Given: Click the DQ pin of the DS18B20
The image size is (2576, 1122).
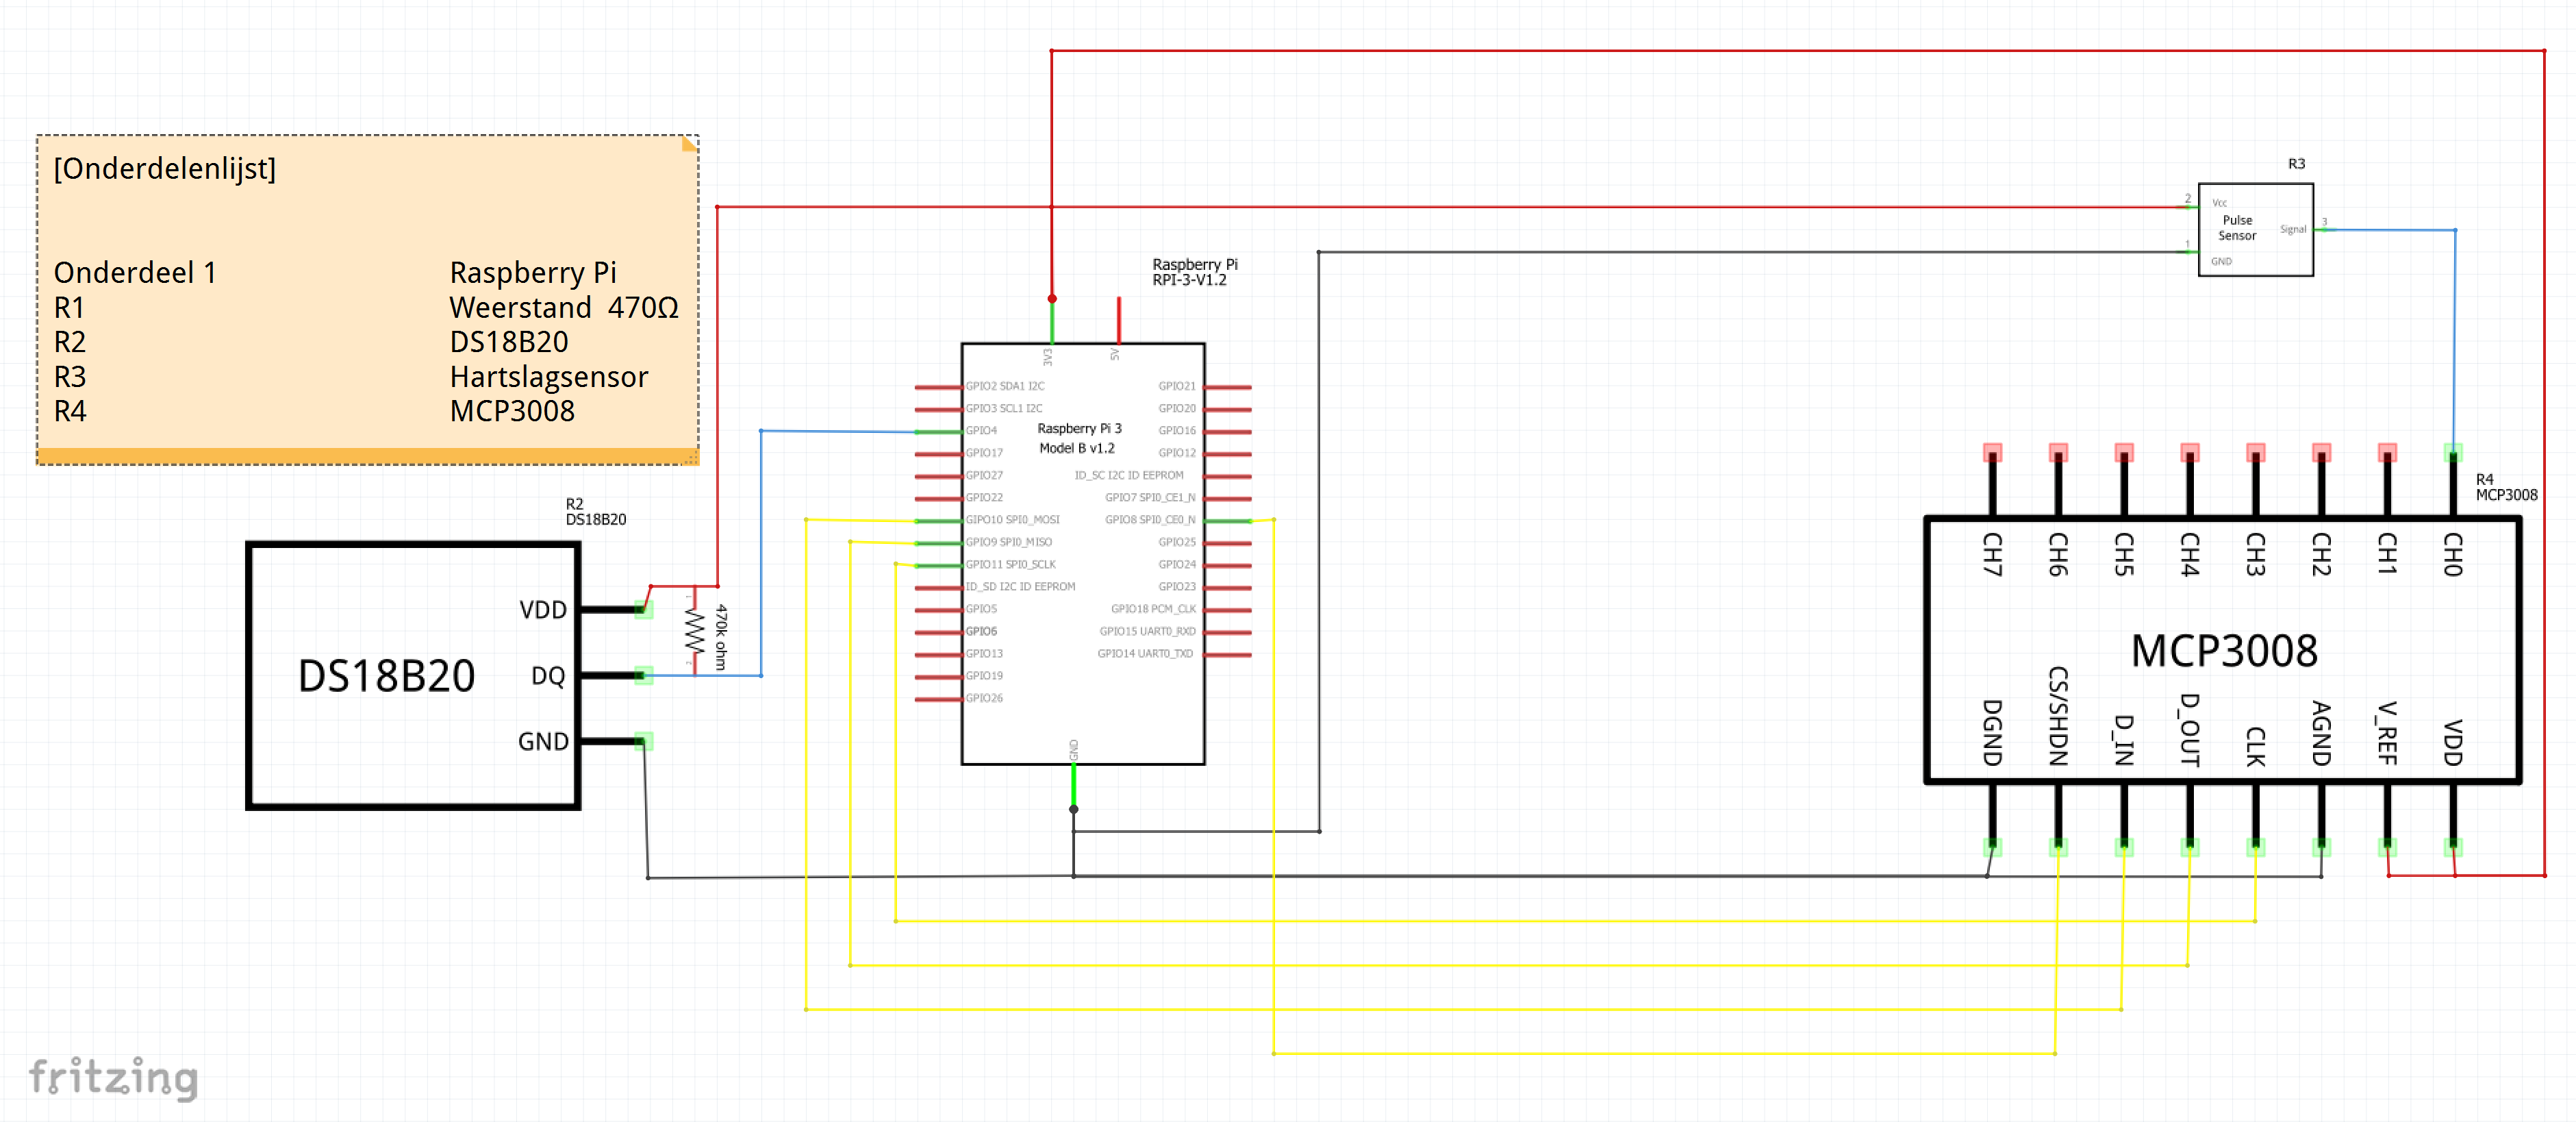Looking at the screenshot, I should point(613,676).
